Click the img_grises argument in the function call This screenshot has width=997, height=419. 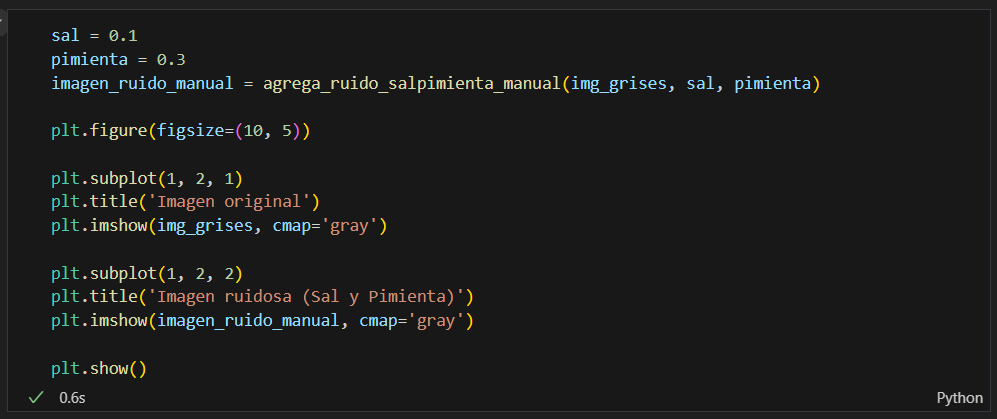pos(619,84)
